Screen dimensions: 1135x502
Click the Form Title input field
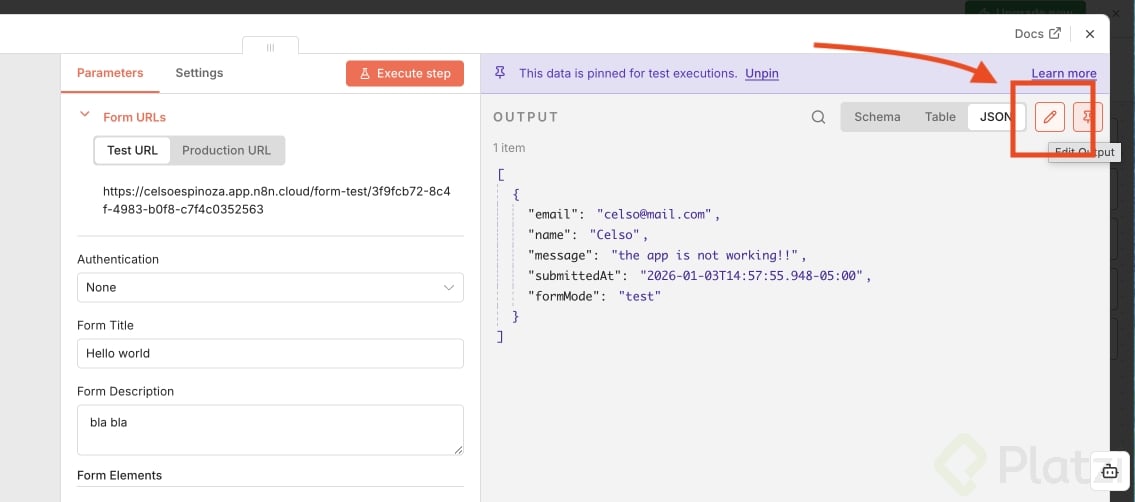click(270, 353)
